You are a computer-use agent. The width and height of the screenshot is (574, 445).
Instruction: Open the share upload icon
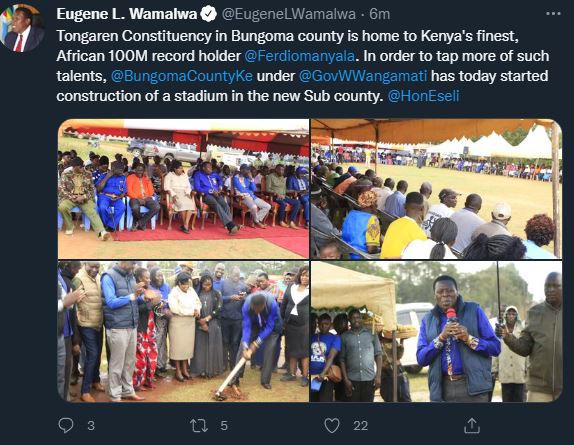tap(472, 425)
